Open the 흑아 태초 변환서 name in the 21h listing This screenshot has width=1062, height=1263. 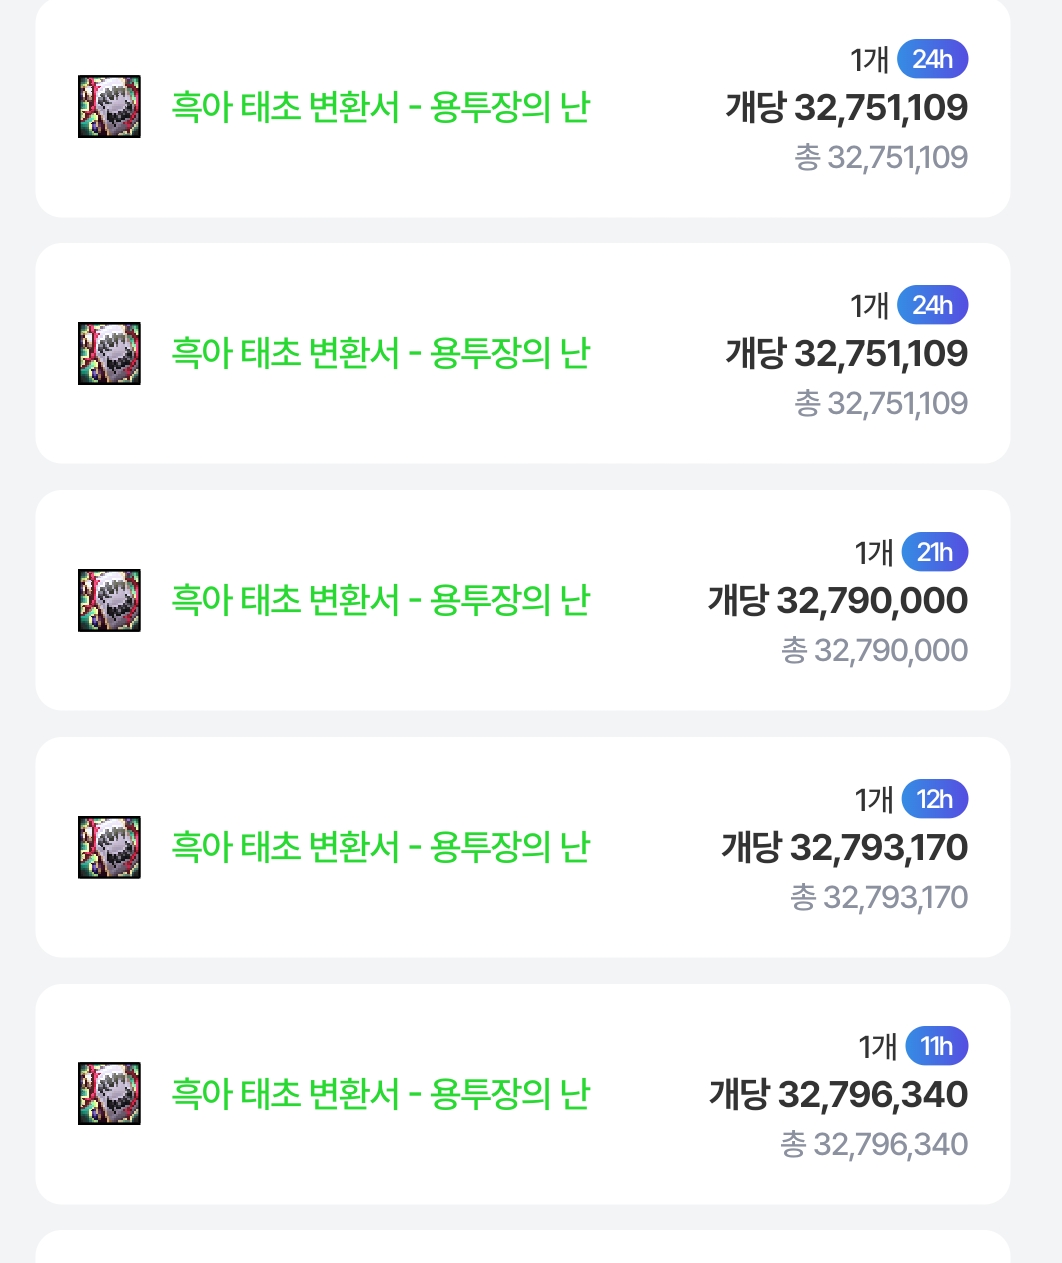pyautogui.click(x=380, y=600)
